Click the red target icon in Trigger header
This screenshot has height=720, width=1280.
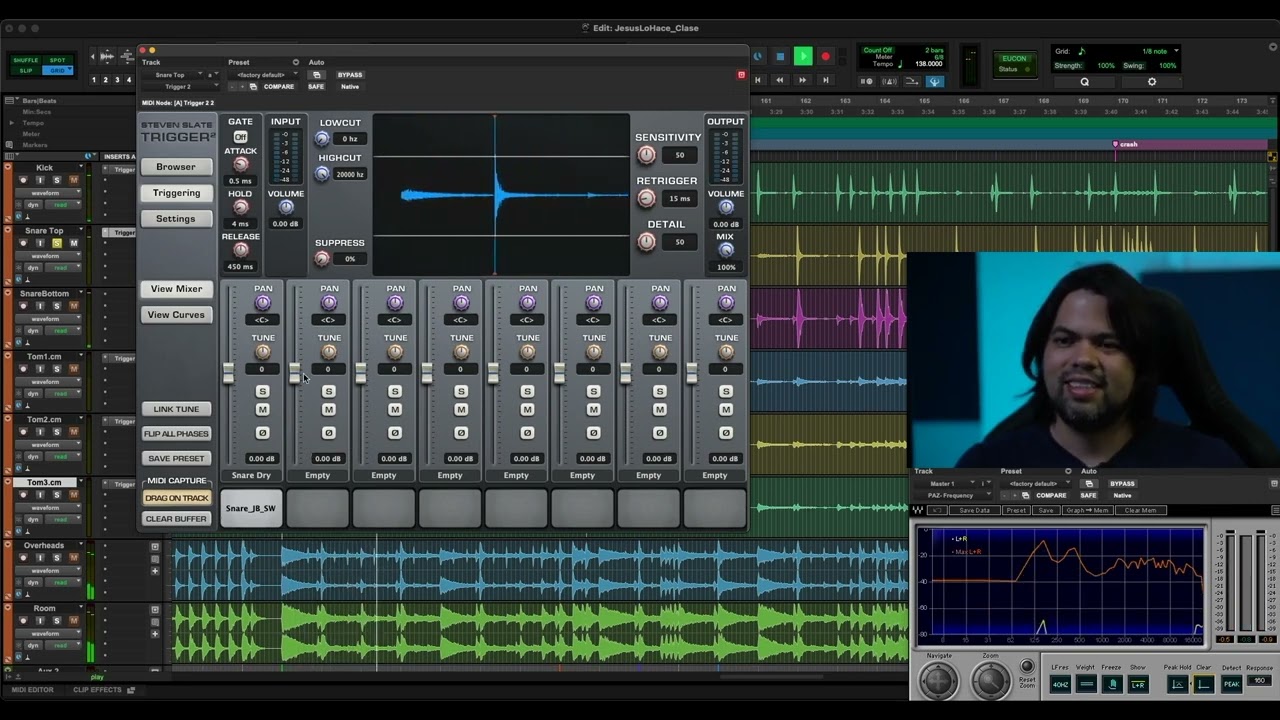pos(741,75)
